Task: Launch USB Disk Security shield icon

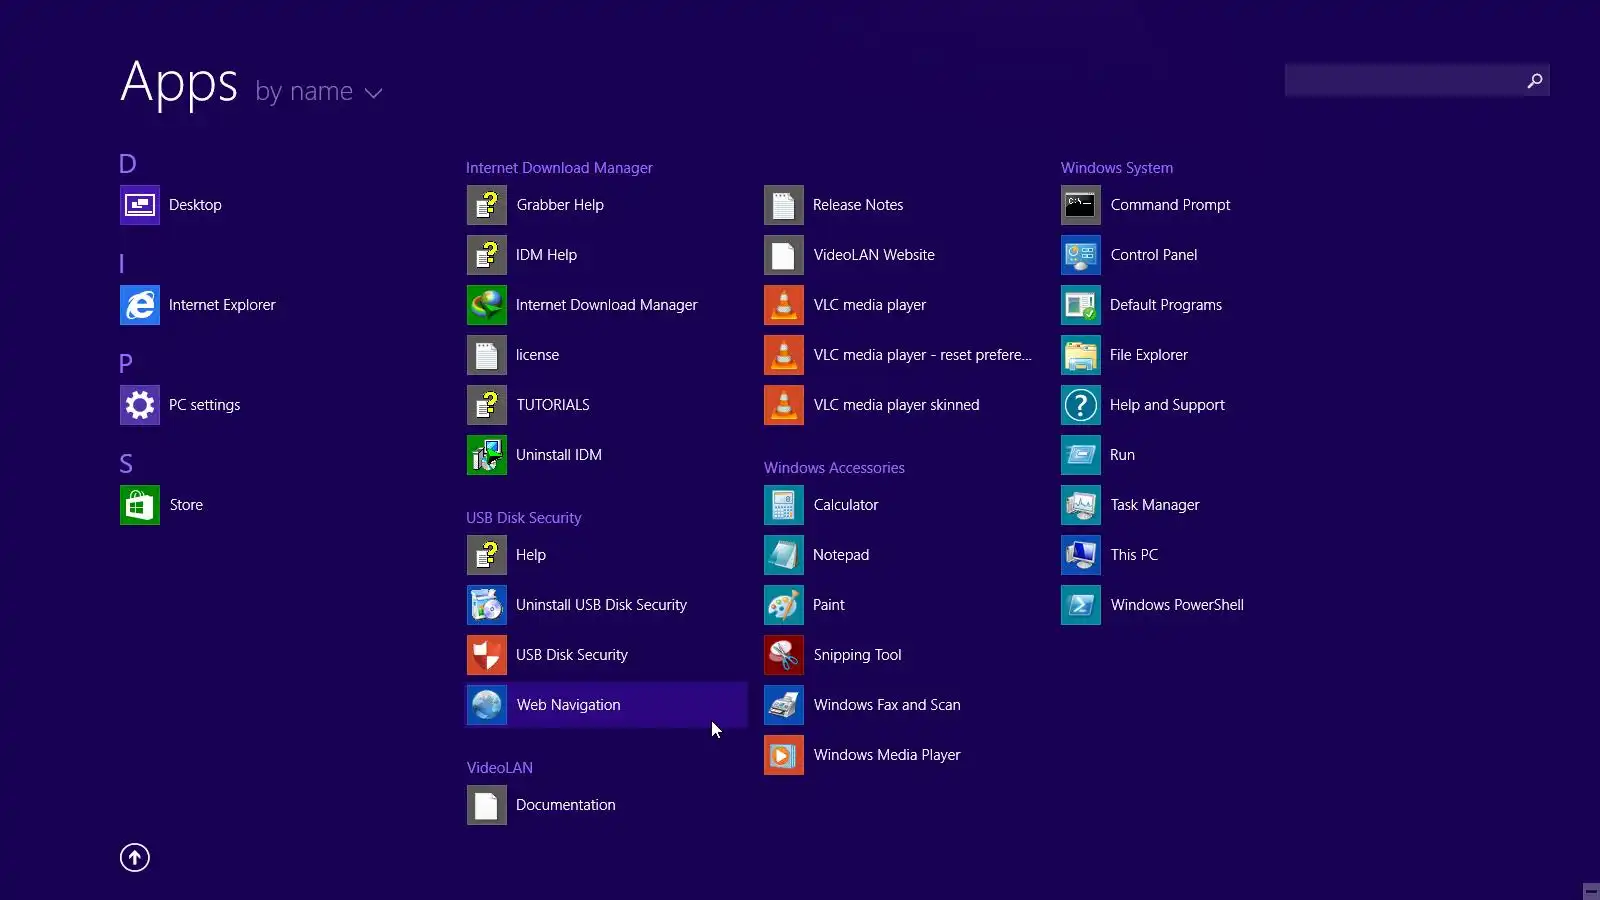Action: (x=487, y=655)
